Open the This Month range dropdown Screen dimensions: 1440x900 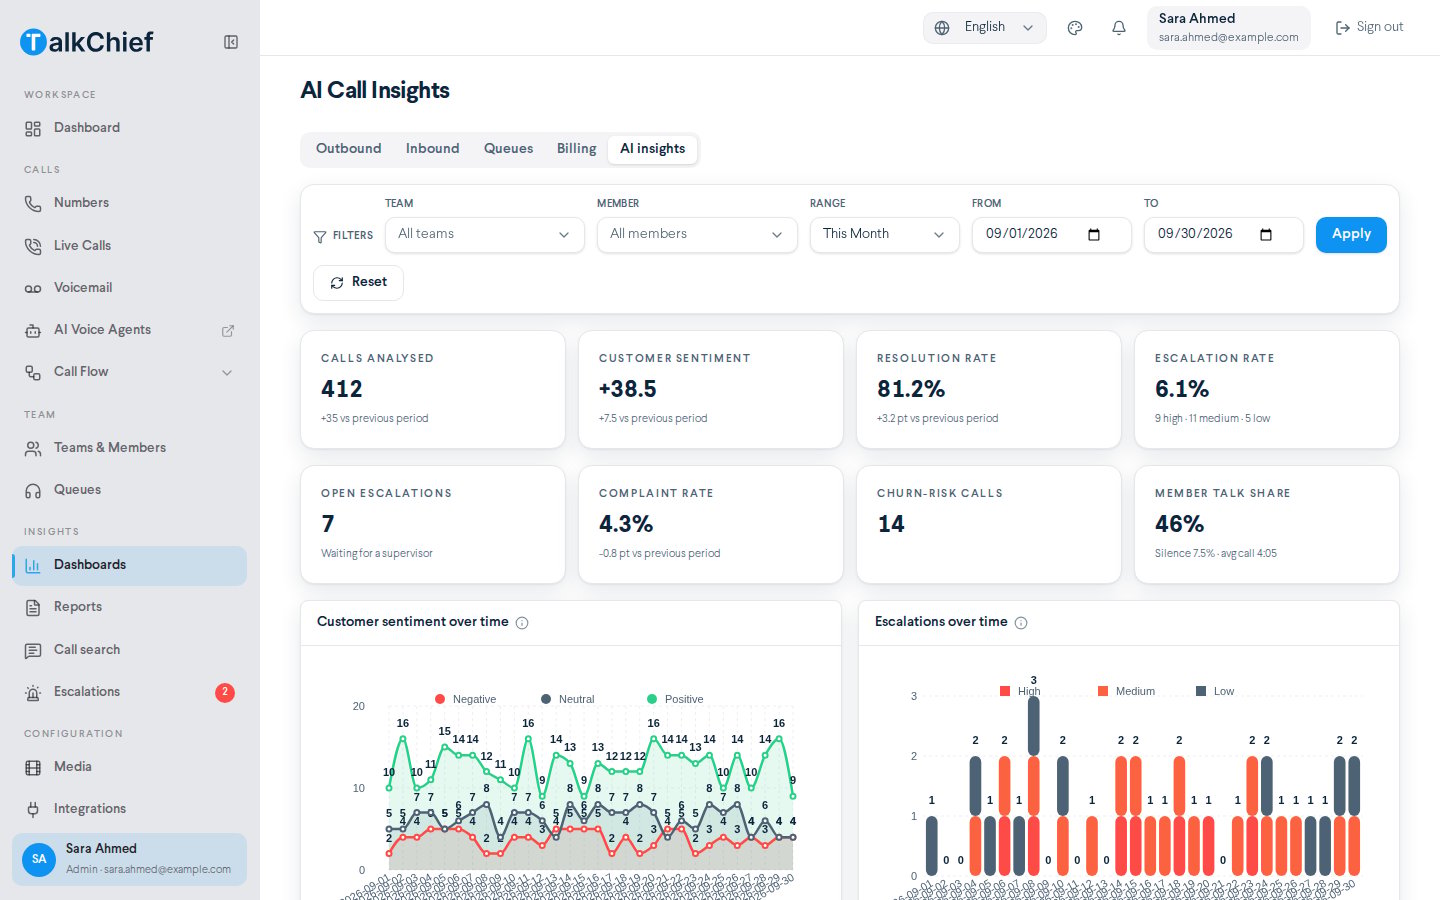(884, 235)
